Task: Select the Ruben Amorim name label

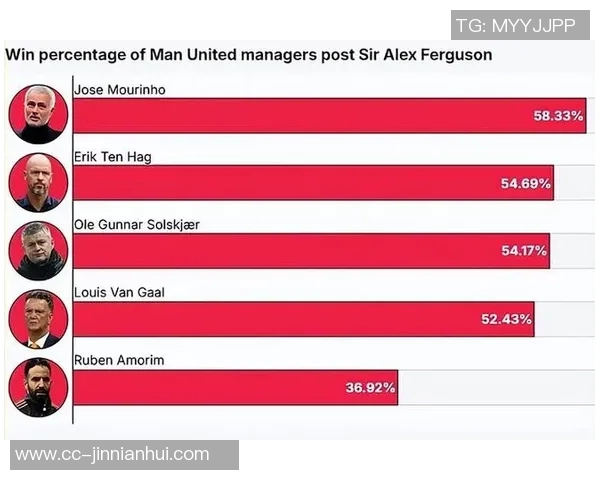Action: coord(119,361)
